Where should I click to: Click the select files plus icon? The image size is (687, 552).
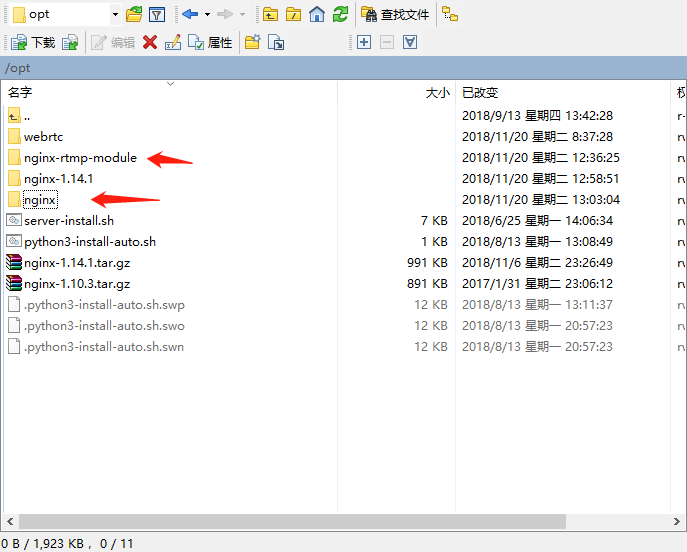click(x=364, y=42)
